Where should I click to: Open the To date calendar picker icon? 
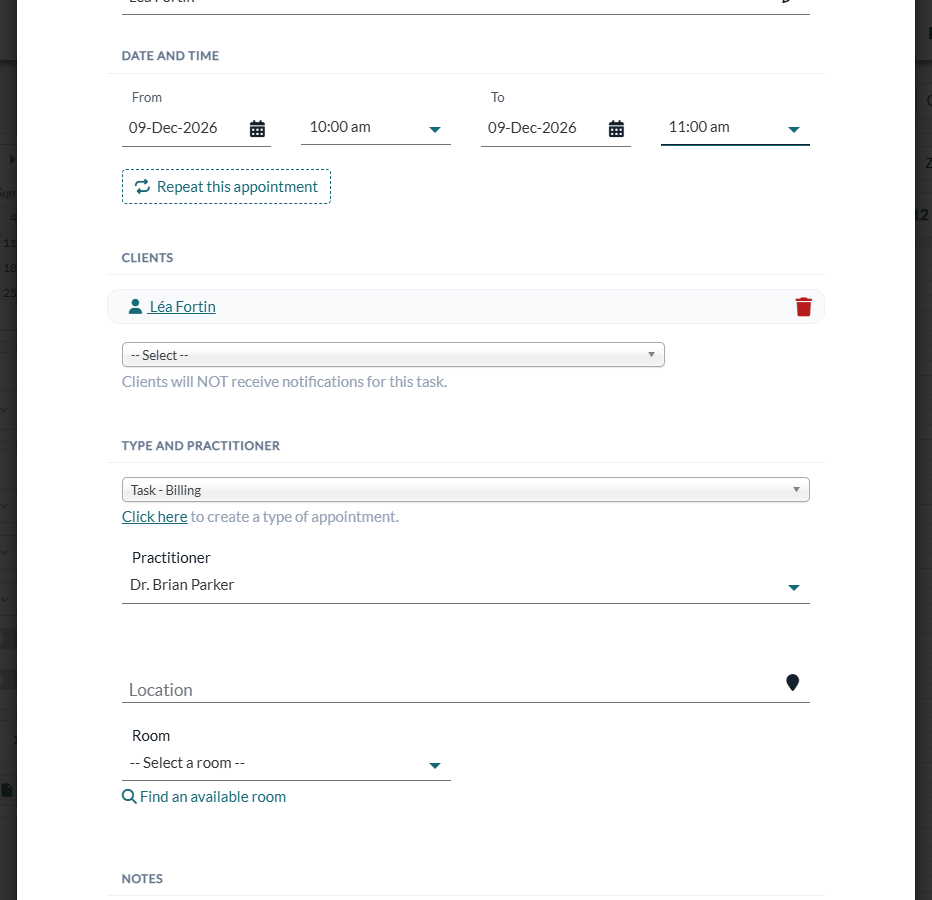click(616, 128)
